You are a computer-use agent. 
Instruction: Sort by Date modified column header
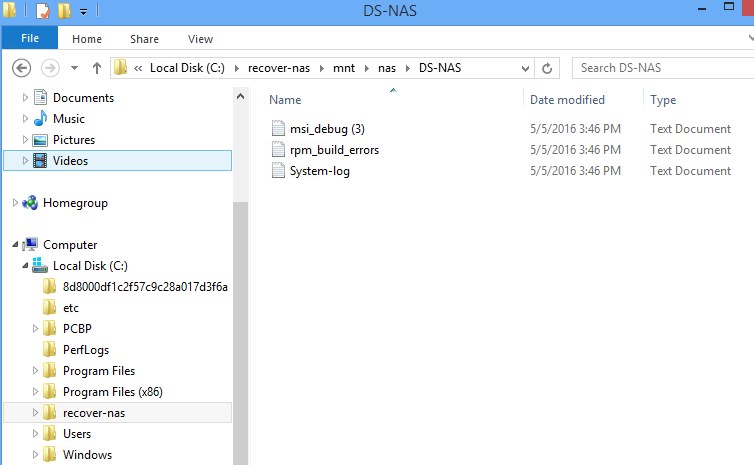tap(567, 100)
